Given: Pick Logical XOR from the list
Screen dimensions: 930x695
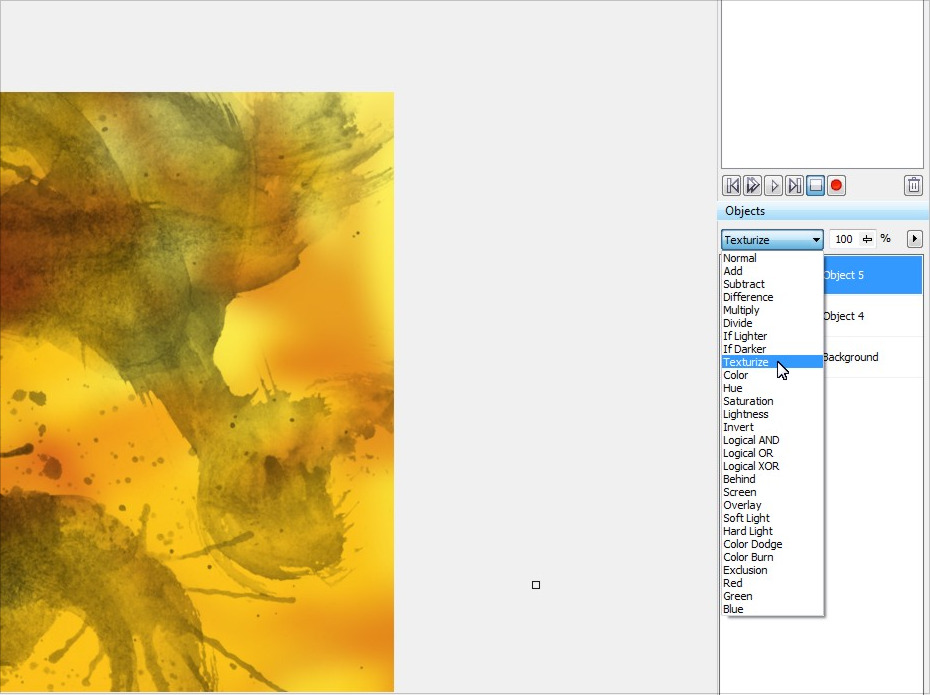Looking at the screenshot, I should pyautogui.click(x=751, y=466).
